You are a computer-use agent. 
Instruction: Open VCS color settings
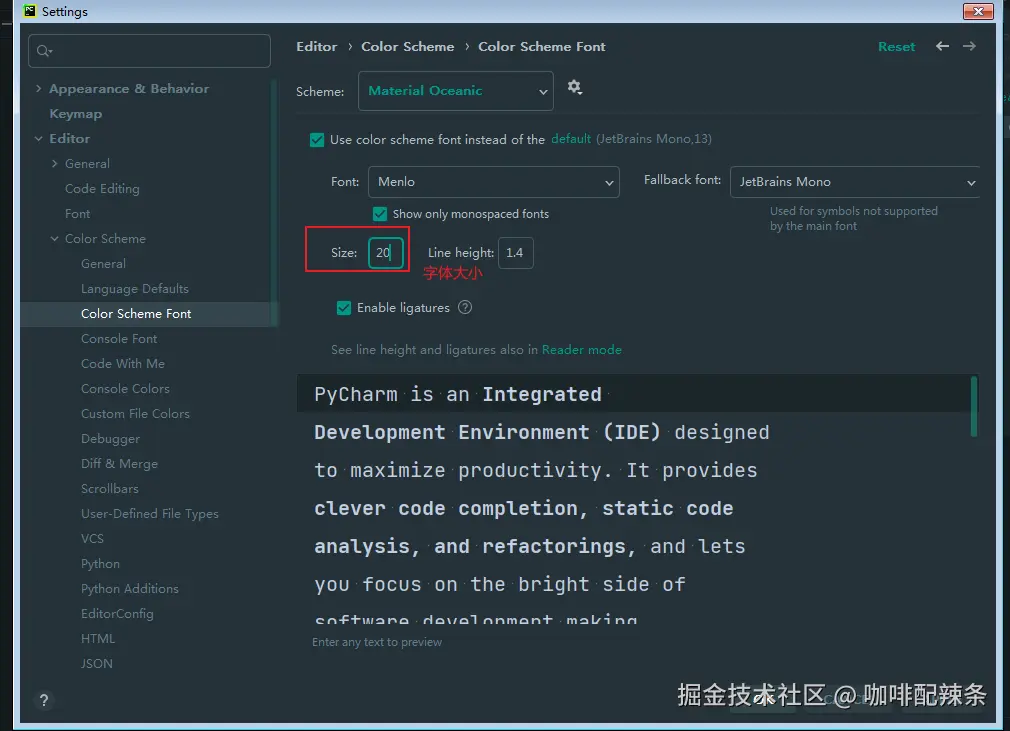[92, 538]
